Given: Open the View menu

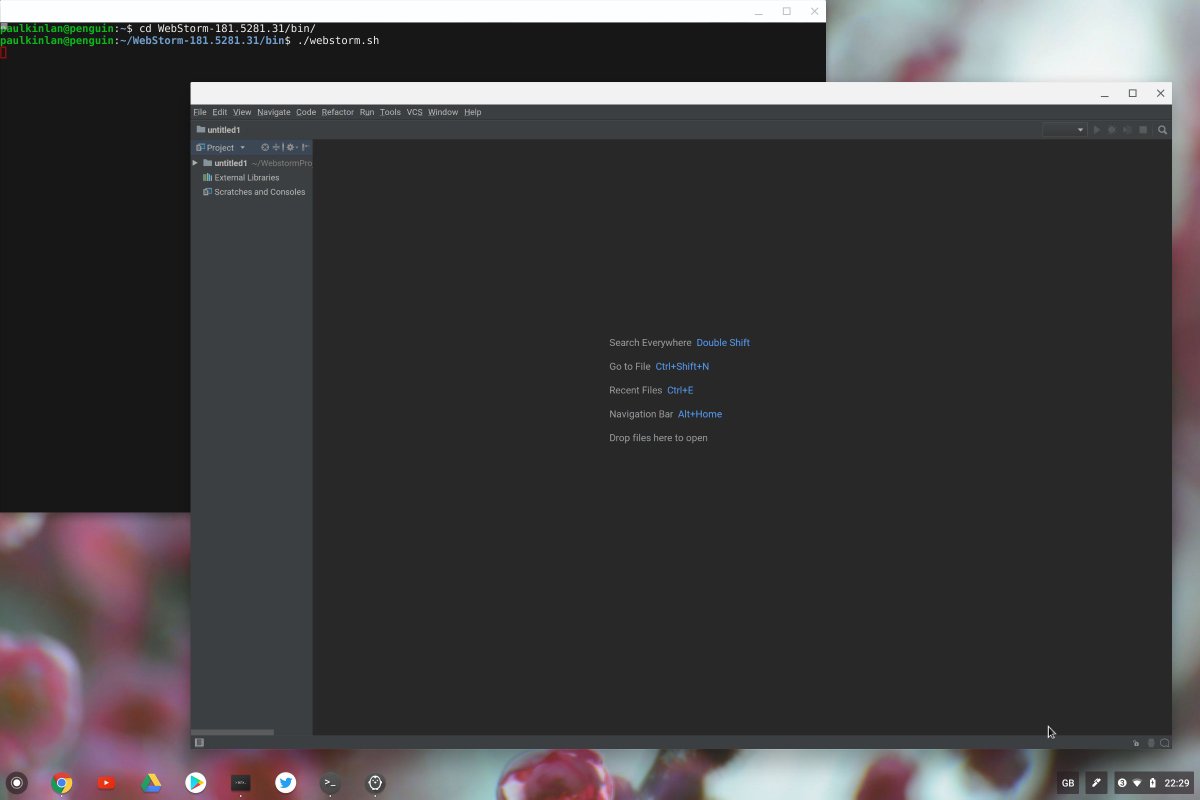Looking at the screenshot, I should (242, 112).
